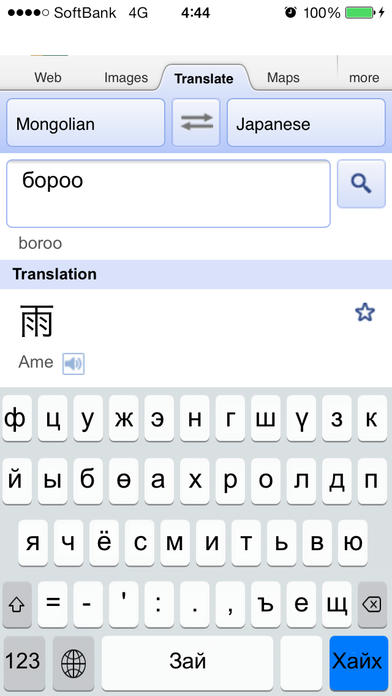Image resolution: width=392 pixels, height=696 pixels.
Task: Switch to the Images tab
Action: tap(126, 78)
